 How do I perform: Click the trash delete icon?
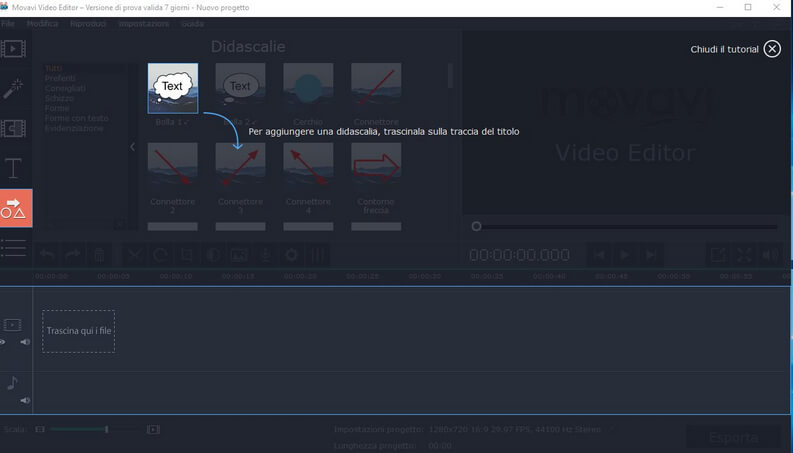(x=99, y=255)
